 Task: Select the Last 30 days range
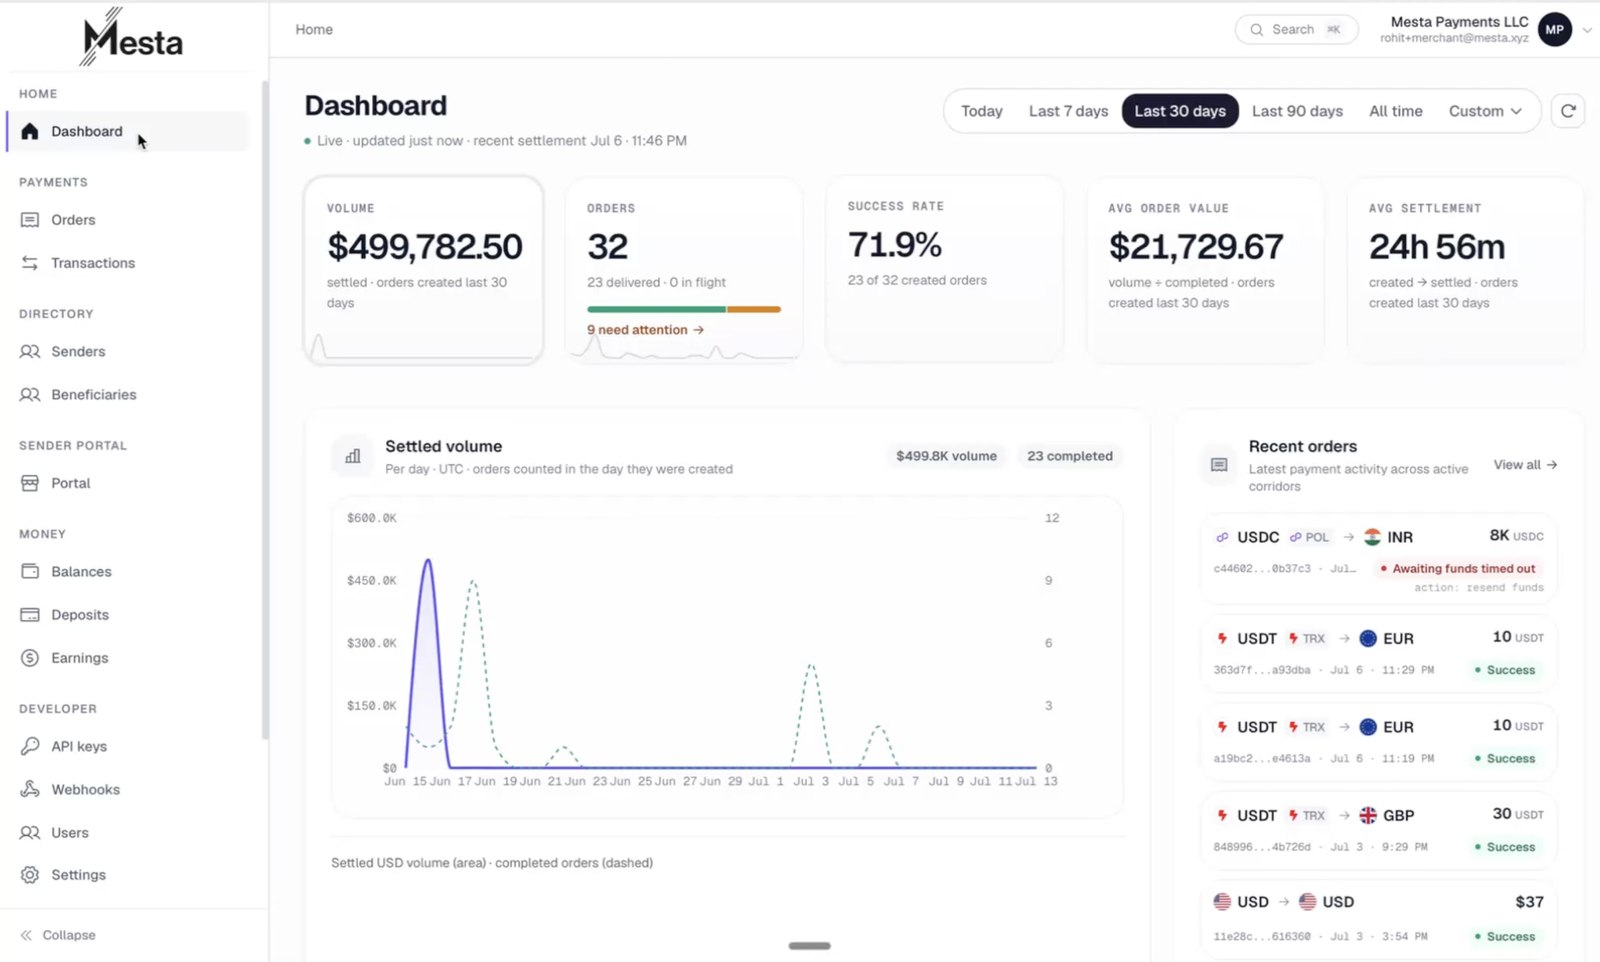point(1180,111)
